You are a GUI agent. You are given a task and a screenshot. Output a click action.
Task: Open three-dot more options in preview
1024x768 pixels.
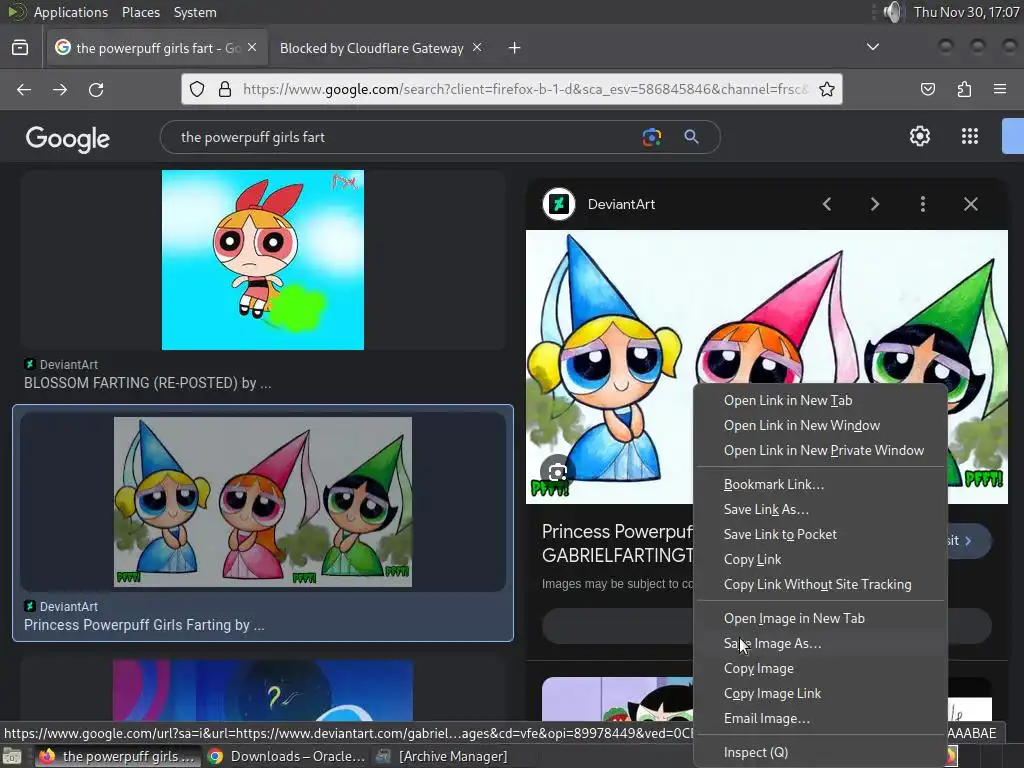click(923, 204)
